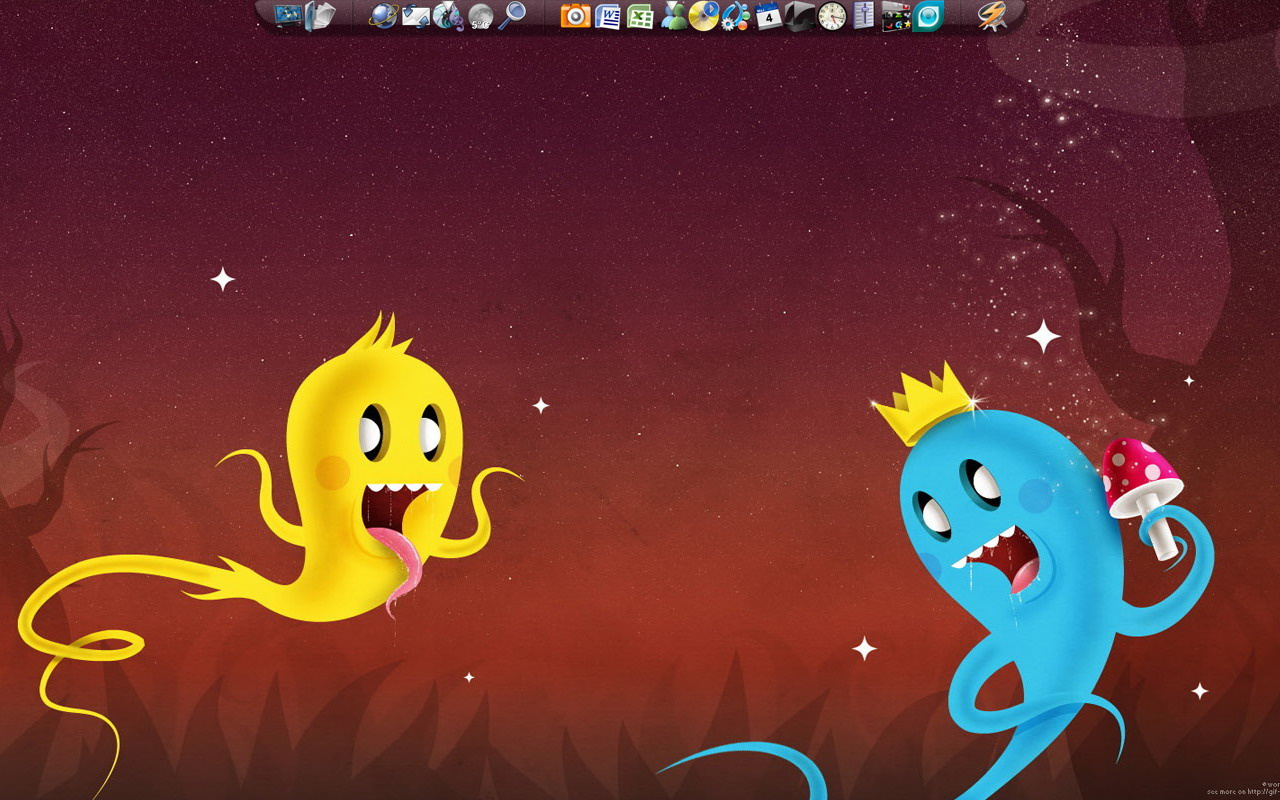The height and width of the screenshot is (800, 1280).
Task: Launch Microsoft Word from the dock
Action: point(607,15)
